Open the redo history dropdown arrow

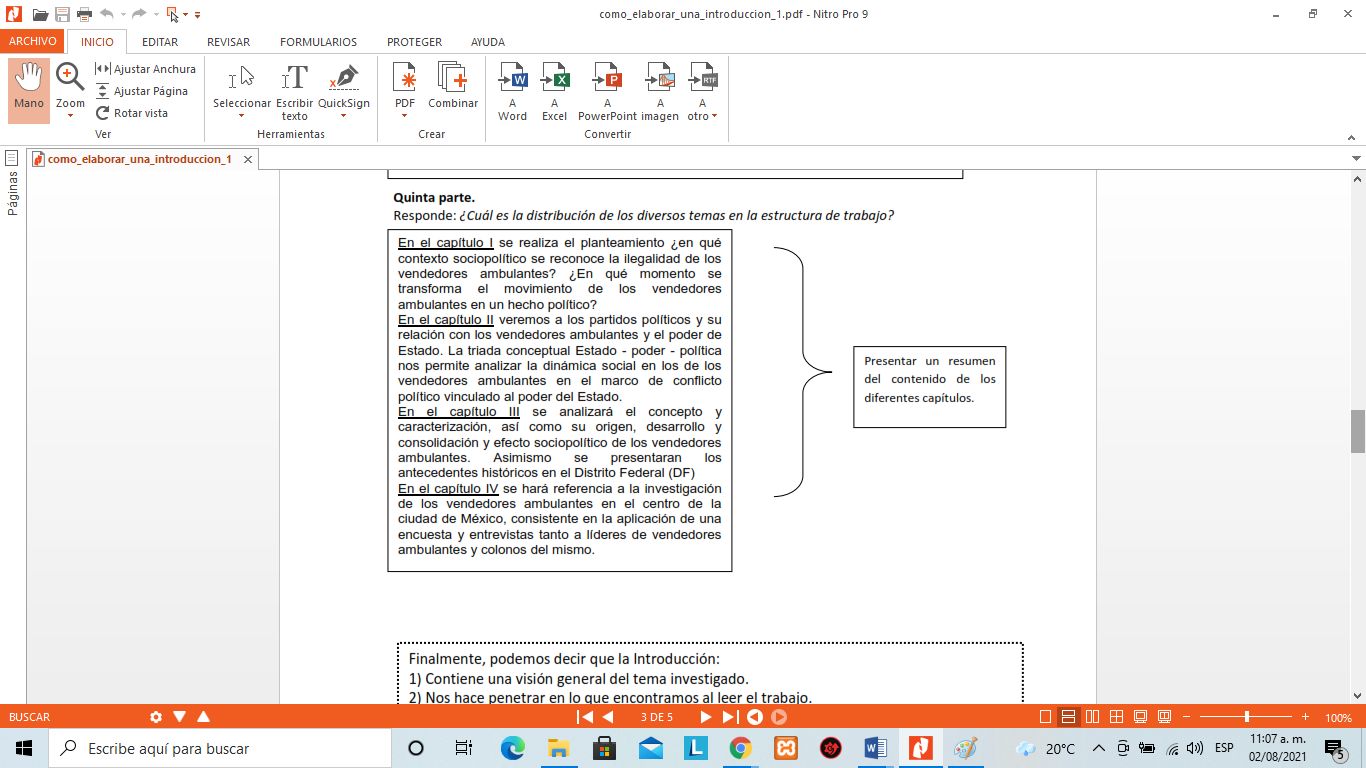(x=156, y=15)
